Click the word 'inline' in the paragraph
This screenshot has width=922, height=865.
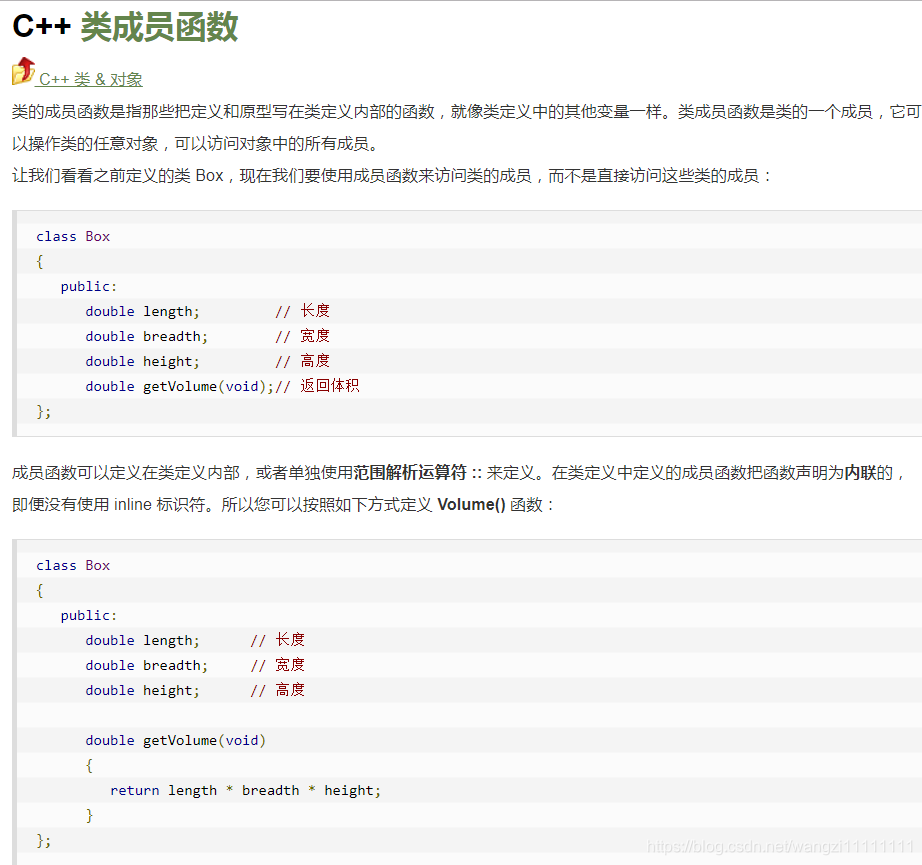click(133, 505)
